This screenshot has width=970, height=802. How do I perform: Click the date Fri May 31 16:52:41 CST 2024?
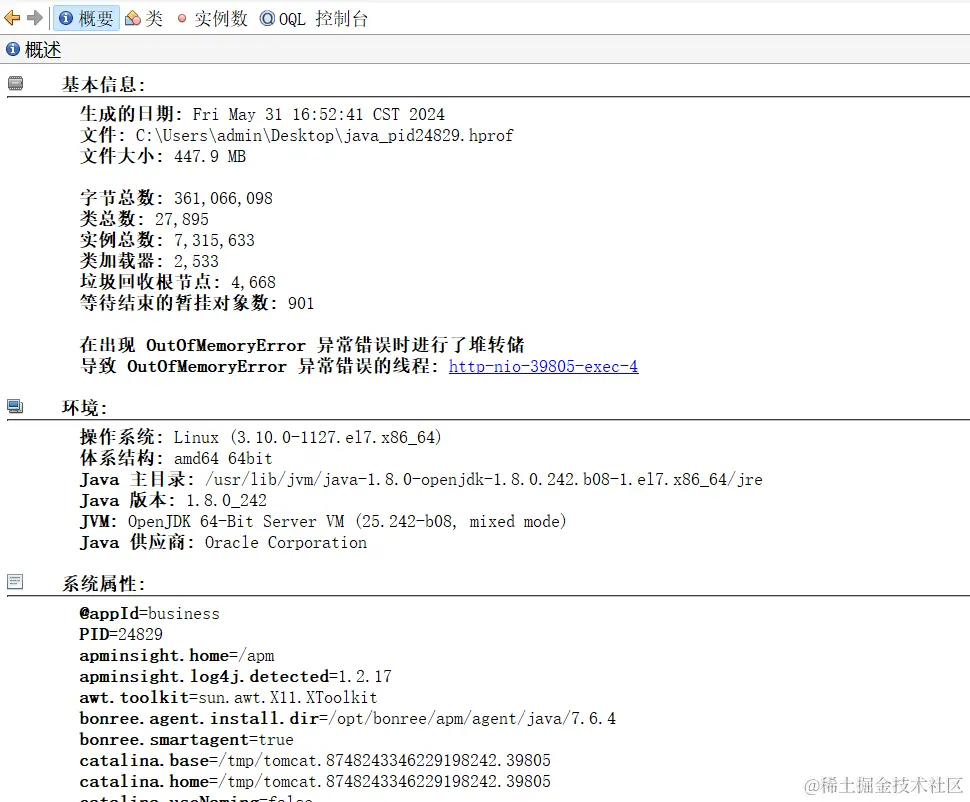[319, 114]
